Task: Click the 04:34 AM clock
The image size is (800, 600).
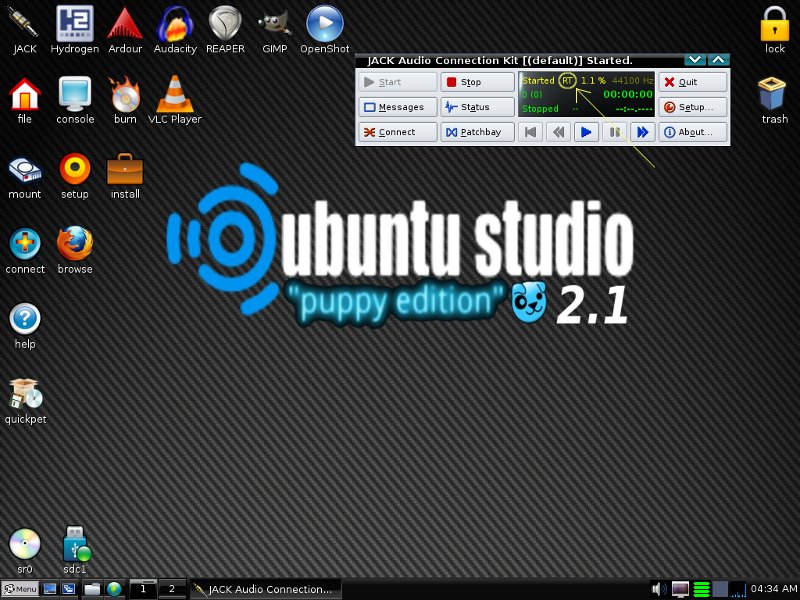Action: pyautogui.click(x=773, y=589)
